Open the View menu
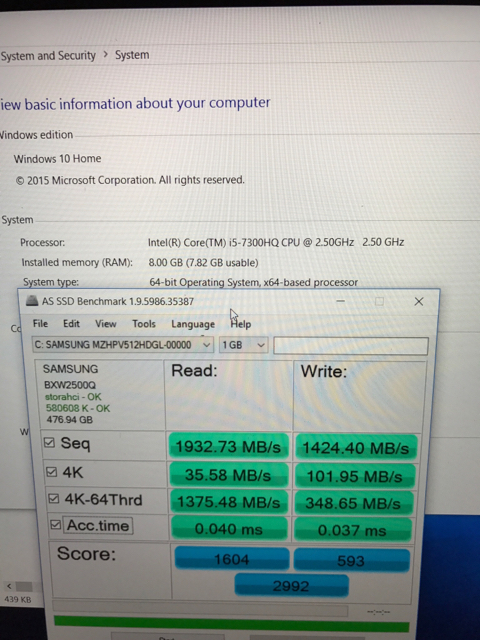 click(106, 324)
